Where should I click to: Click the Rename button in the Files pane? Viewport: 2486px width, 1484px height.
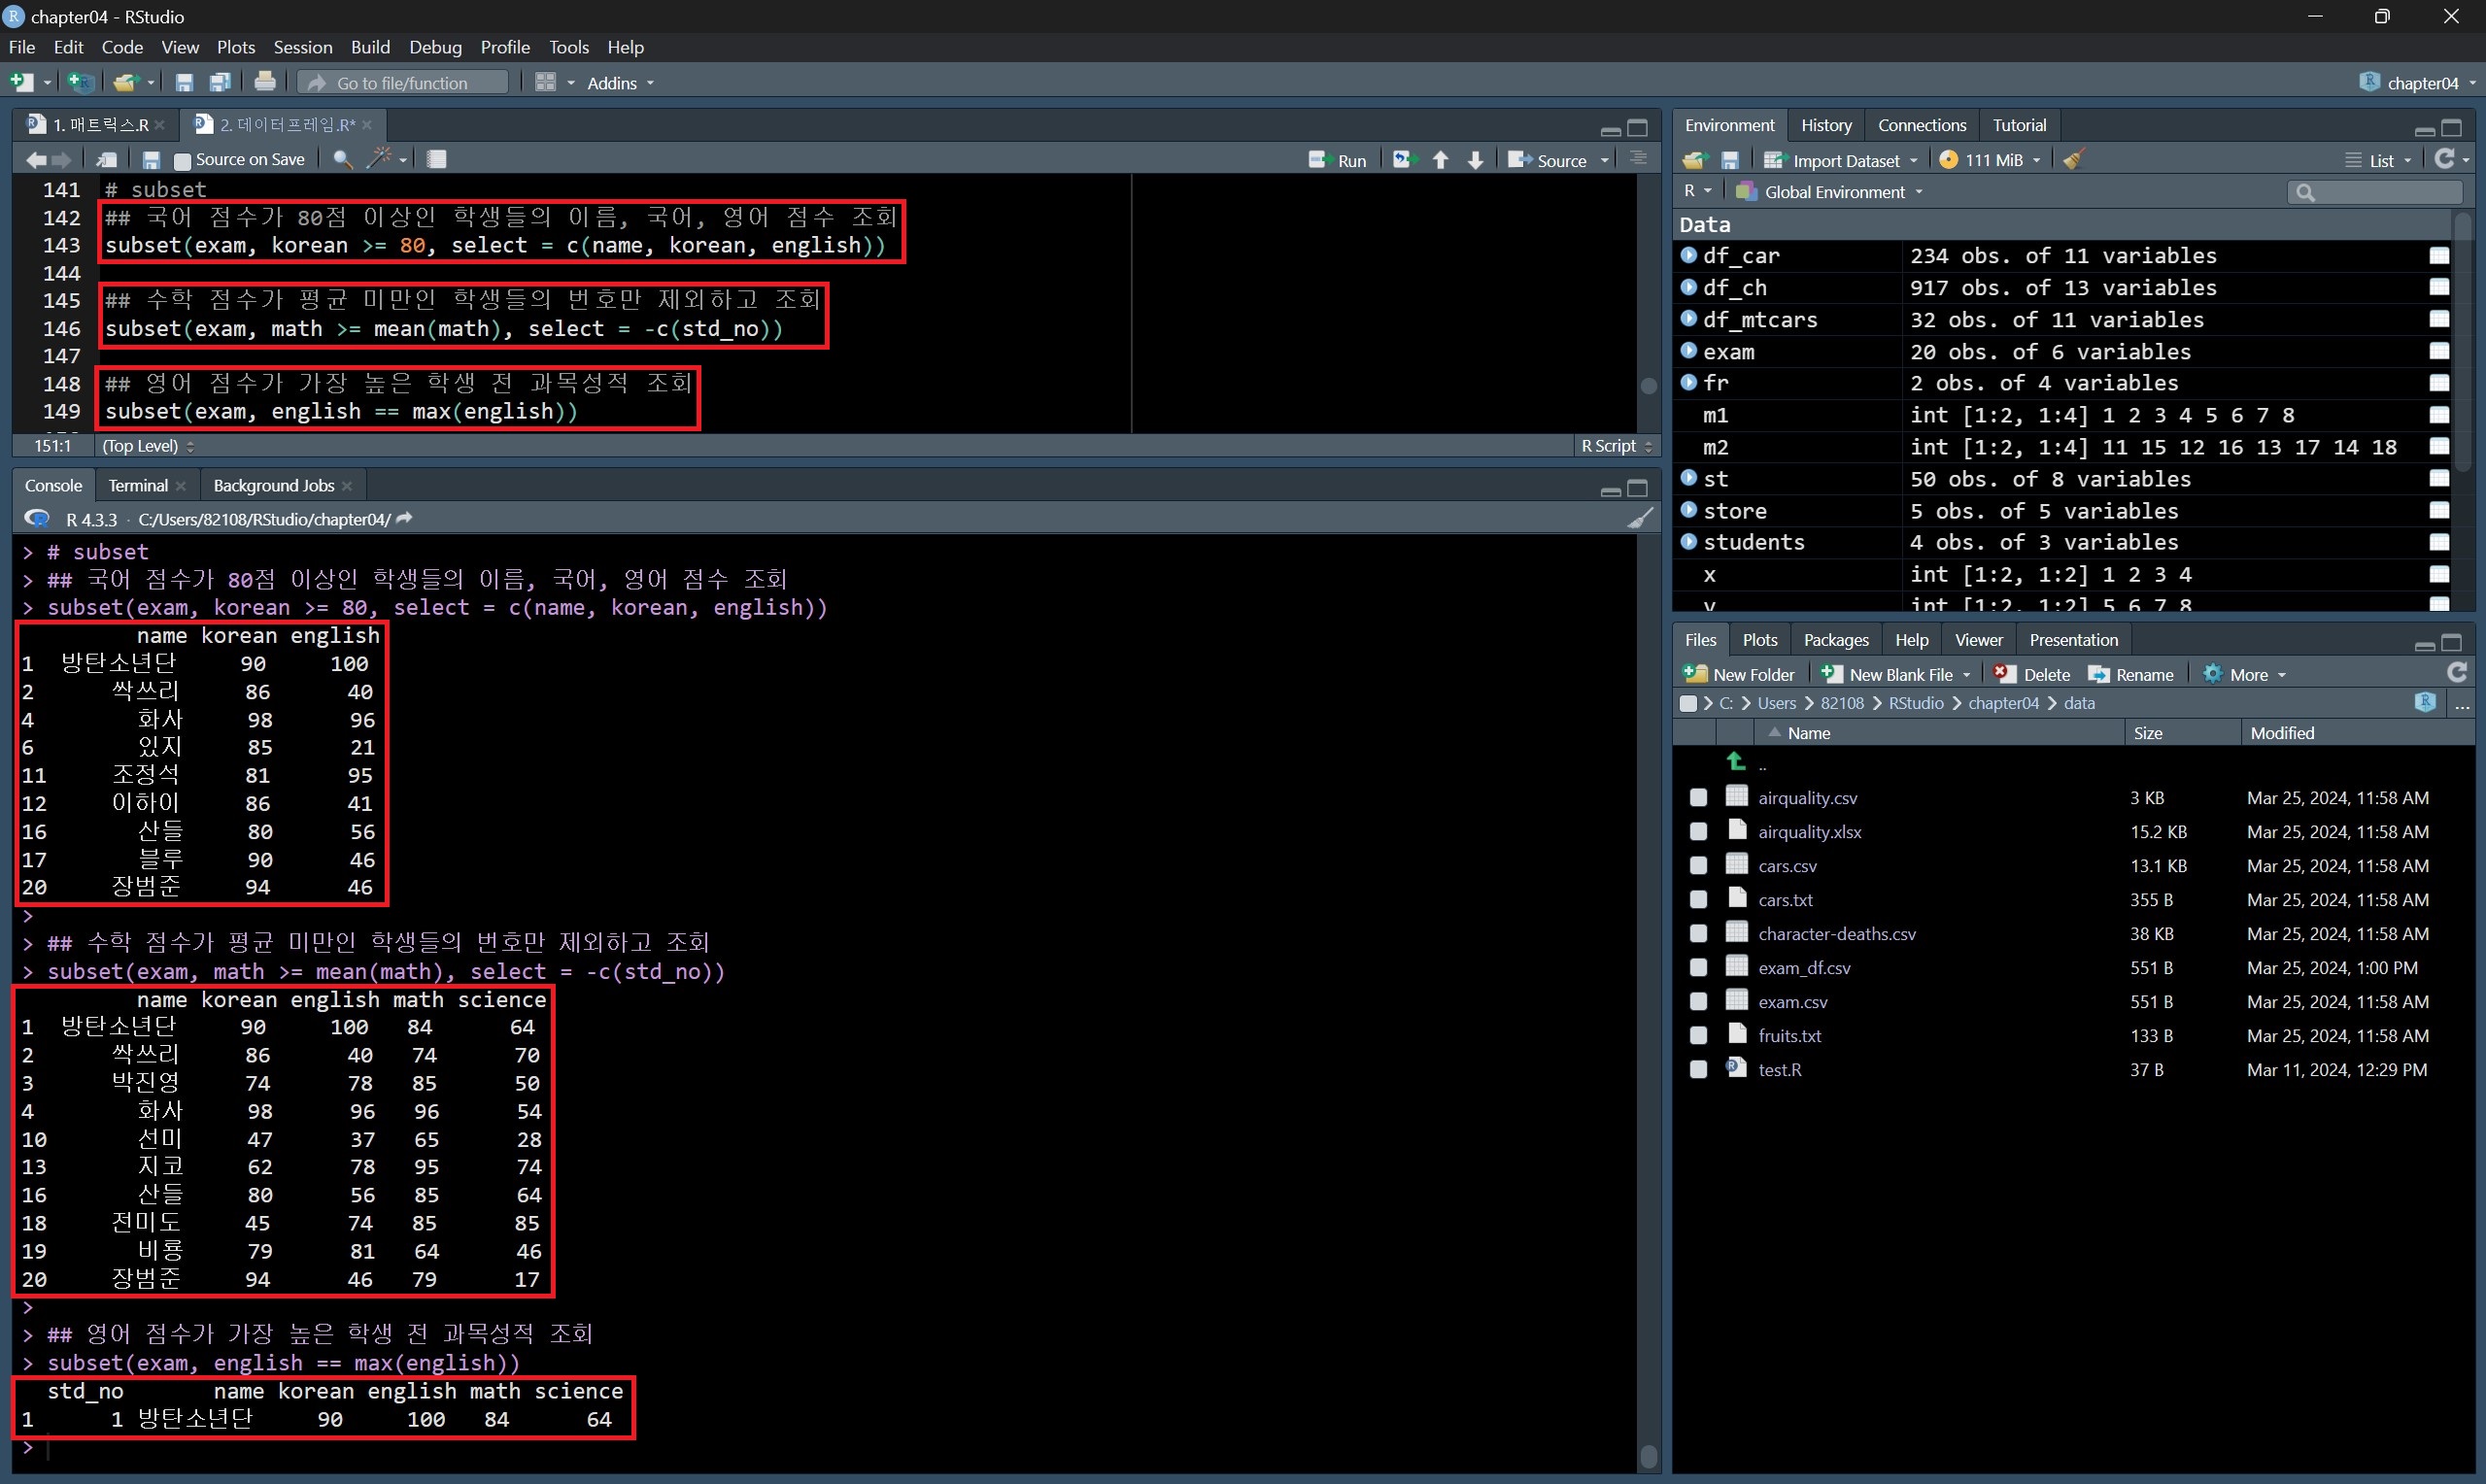2131,674
